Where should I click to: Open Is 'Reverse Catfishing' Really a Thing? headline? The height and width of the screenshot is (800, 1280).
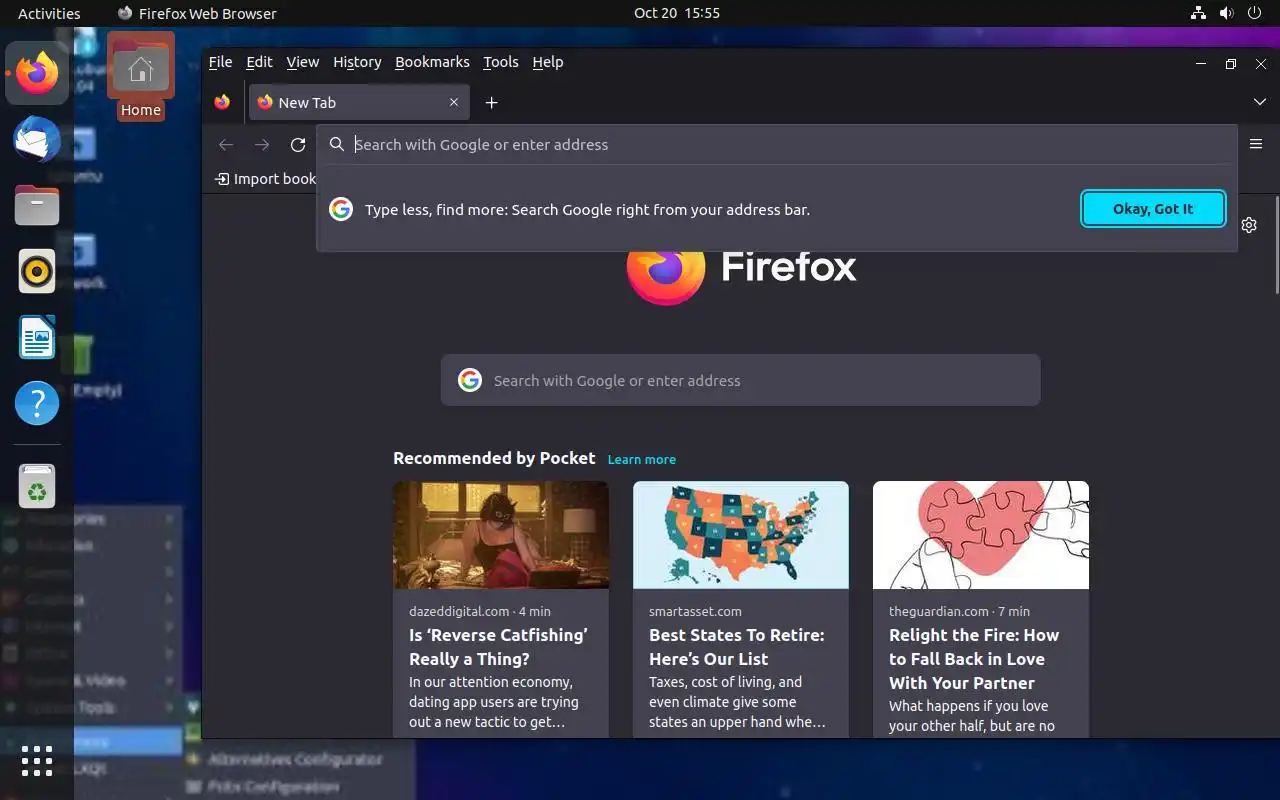[x=498, y=647]
